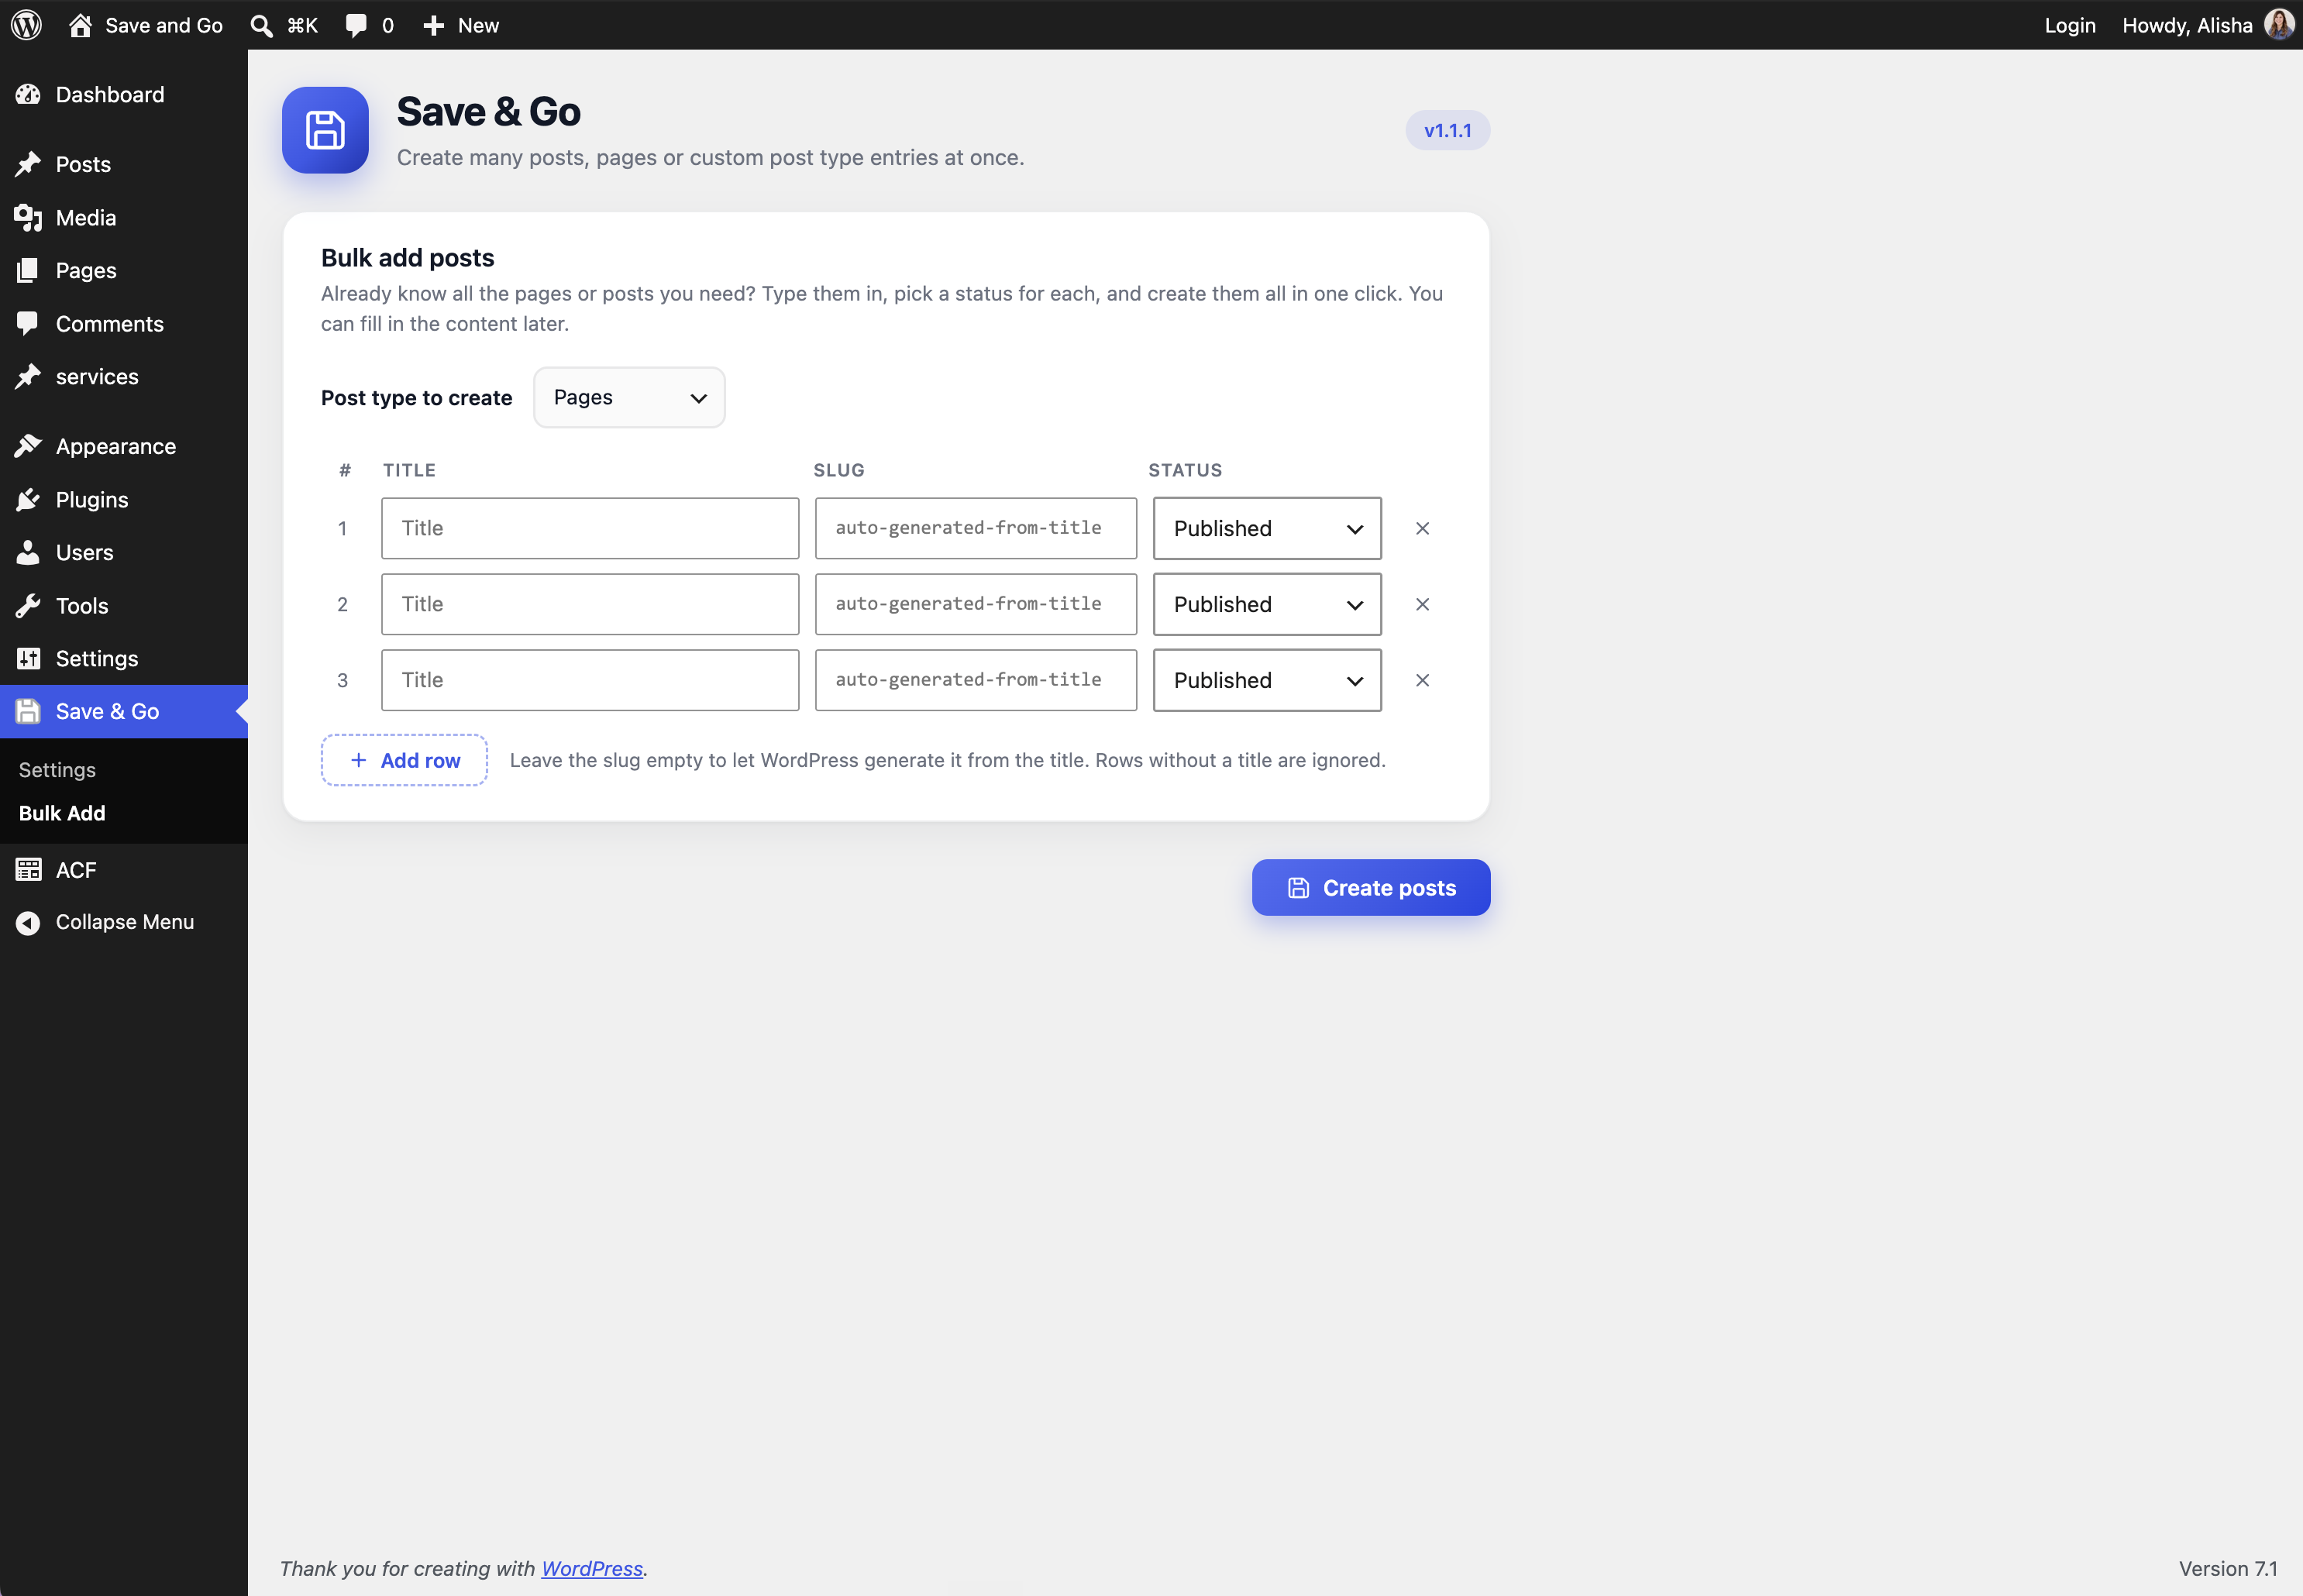Image resolution: width=2303 pixels, height=1596 pixels.
Task: Click the Media icon in sidebar
Action: click(28, 217)
